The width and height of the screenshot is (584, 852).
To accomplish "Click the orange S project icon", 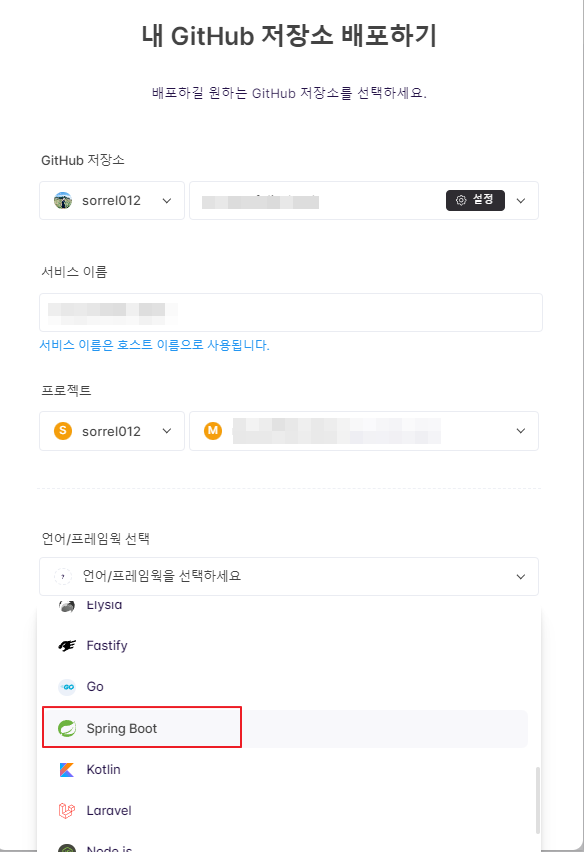I will (x=61, y=431).
